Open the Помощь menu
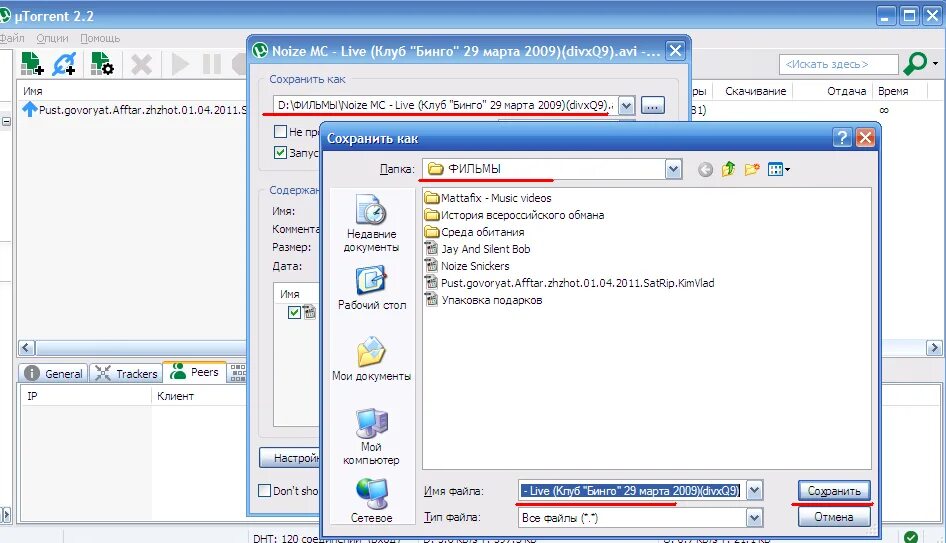Screen dimensions: 946x543 pos(100,38)
